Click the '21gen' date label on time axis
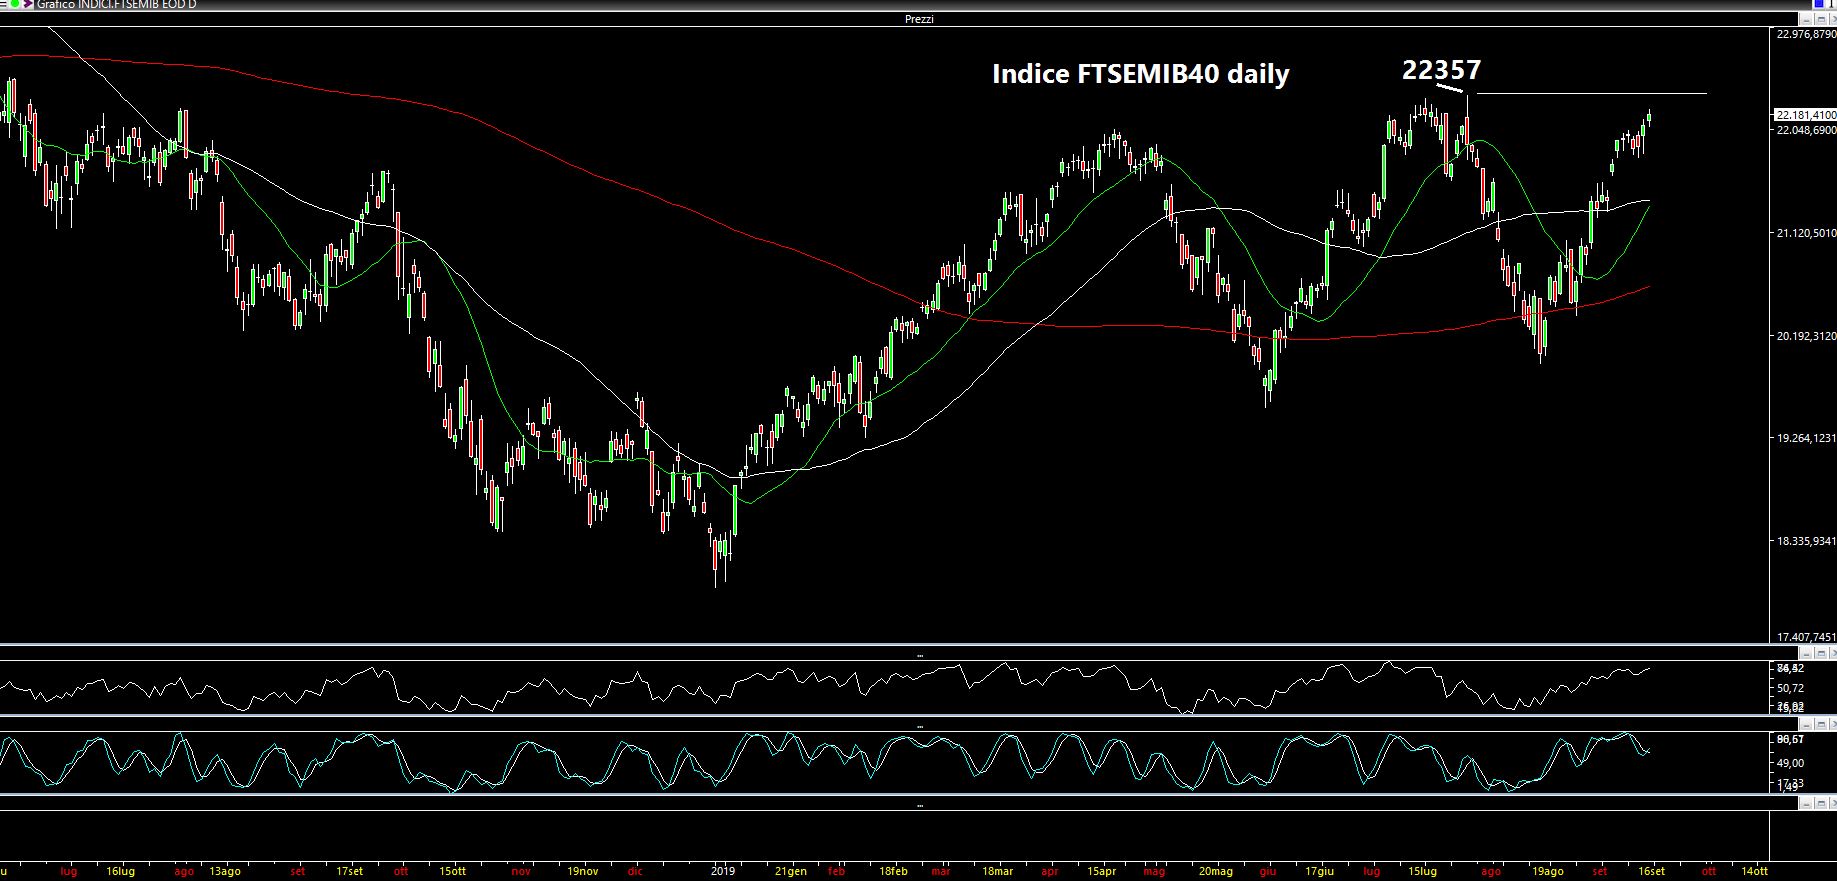 [790, 871]
